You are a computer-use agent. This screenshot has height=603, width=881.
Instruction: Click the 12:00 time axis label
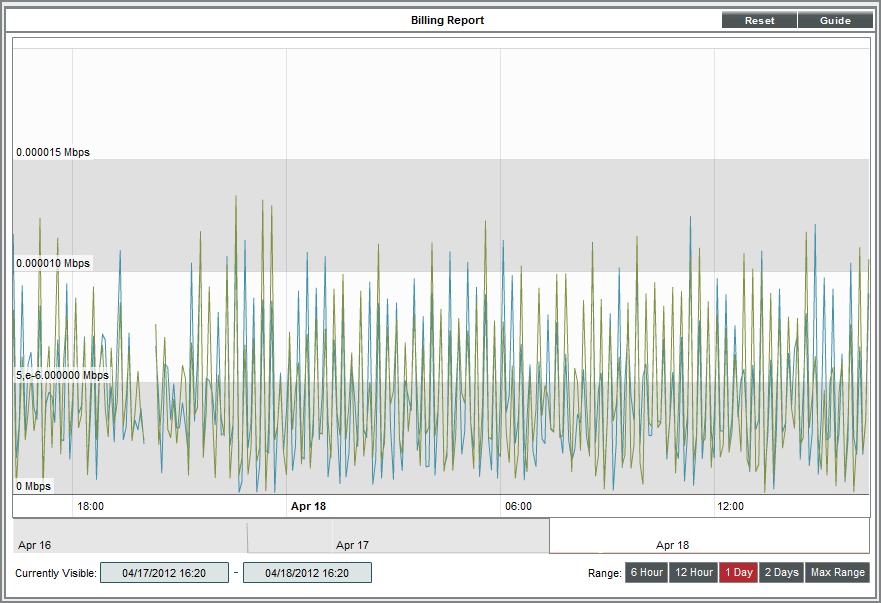point(730,506)
